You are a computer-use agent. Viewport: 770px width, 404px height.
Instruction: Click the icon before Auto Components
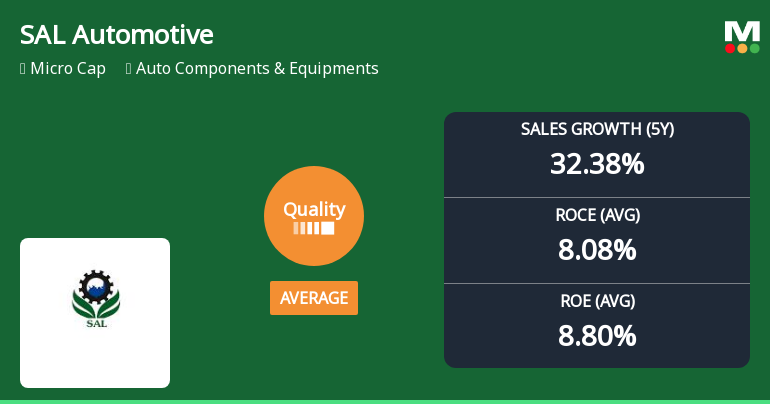tap(129, 68)
